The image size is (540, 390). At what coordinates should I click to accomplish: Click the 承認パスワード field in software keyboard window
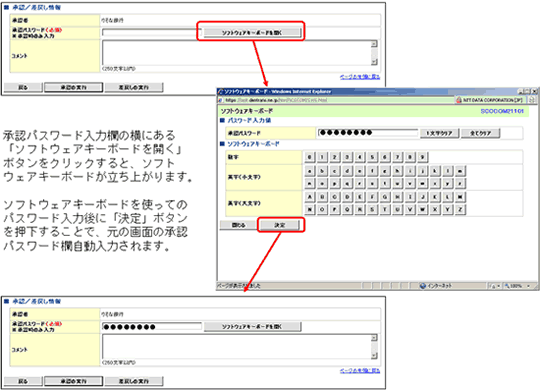367,133
